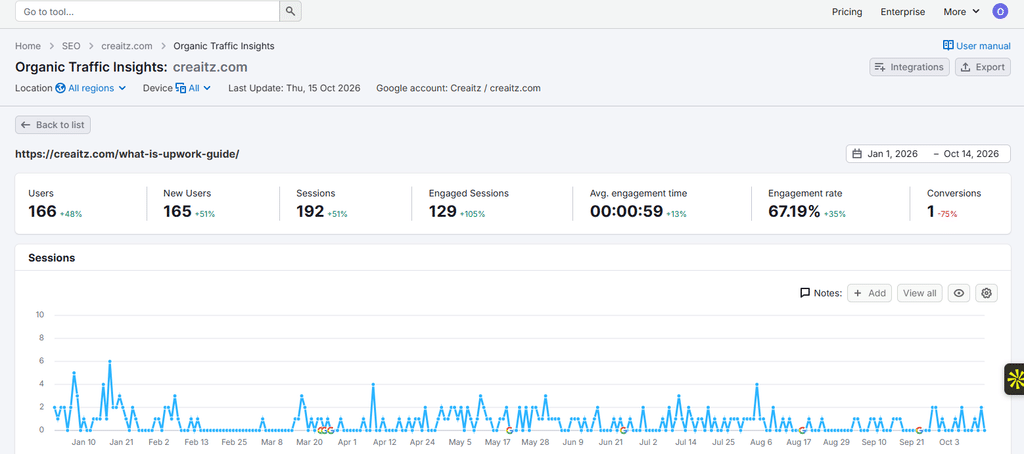This screenshot has height=454, width=1024.
Task: Select the Users metric card
Action: click(x=81, y=203)
